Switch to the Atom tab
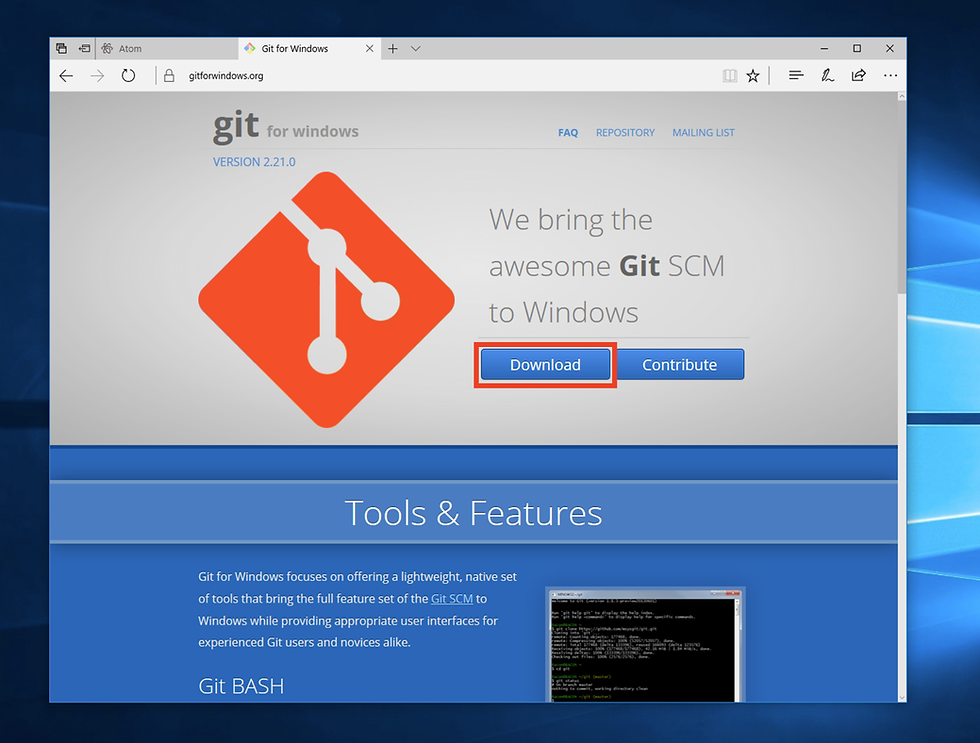The image size is (980, 743). [x=166, y=48]
